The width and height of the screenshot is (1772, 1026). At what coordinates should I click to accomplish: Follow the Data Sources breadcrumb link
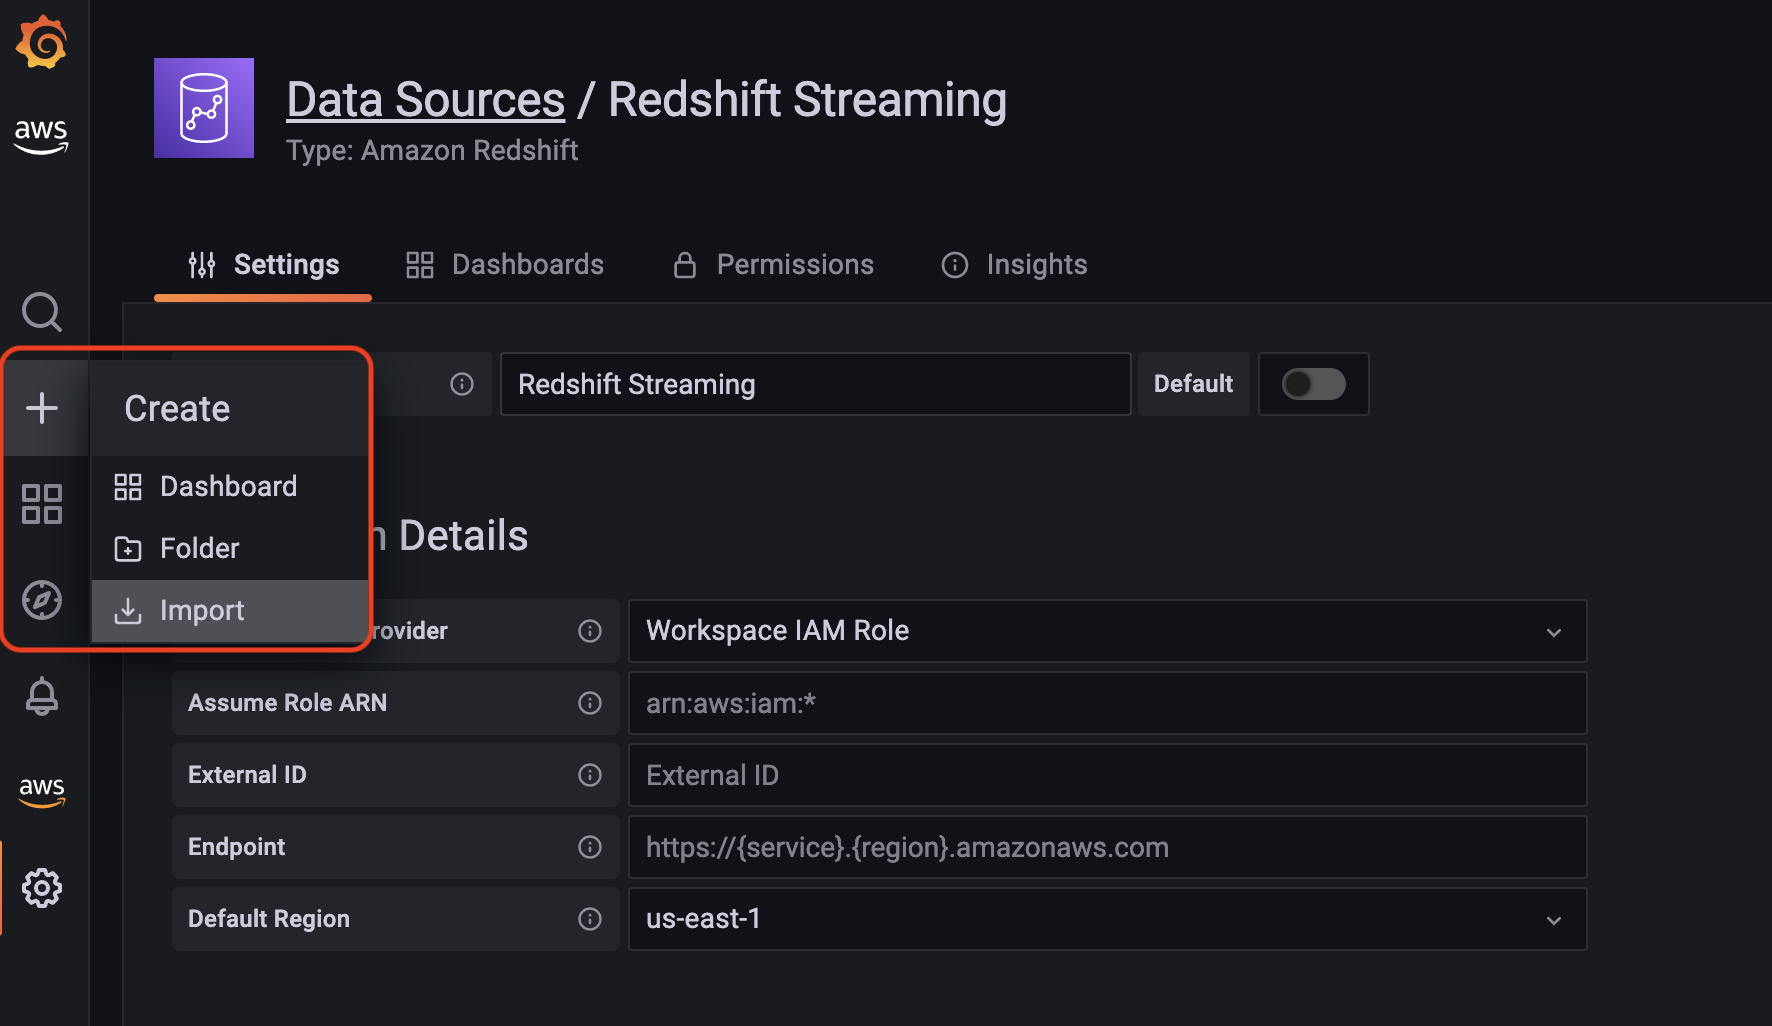pos(426,100)
